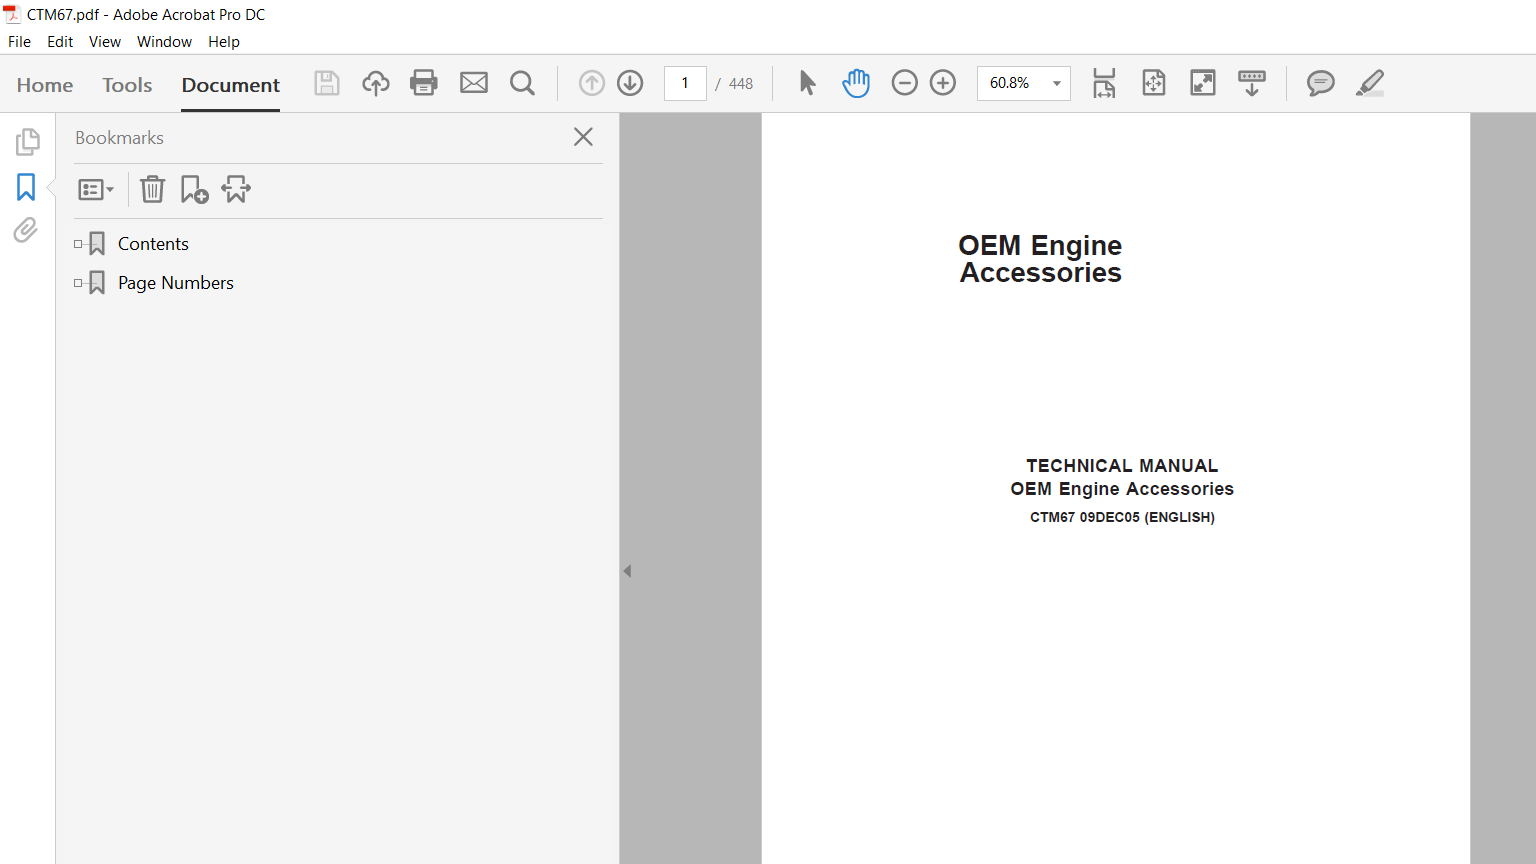This screenshot has height=864, width=1536.
Task: Switch to the Tools tab
Action: [127, 85]
